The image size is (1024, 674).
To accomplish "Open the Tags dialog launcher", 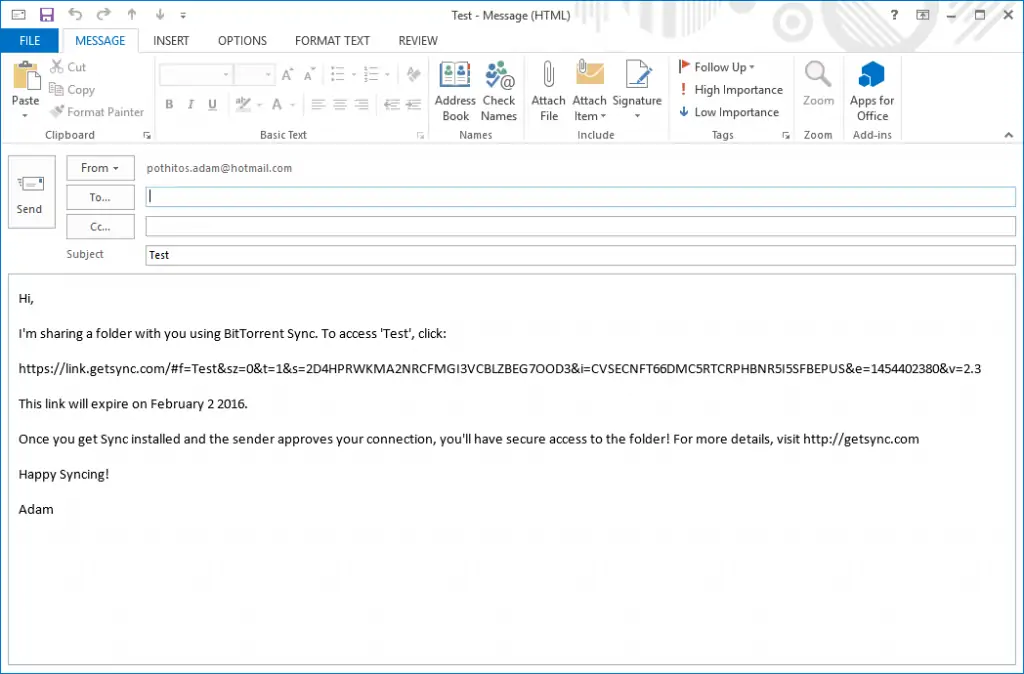I will pyautogui.click(x=786, y=135).
